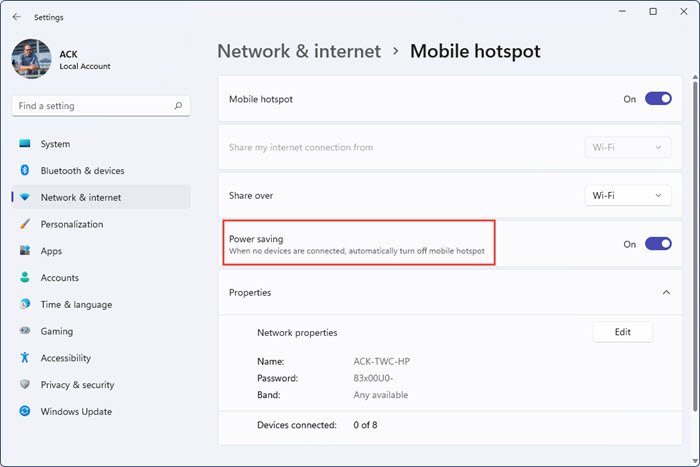Image resolution: width=700 pixels, height=467 pixels.
Task: Turn off the Mobile hotspot toggle
Action: point(658,99)
